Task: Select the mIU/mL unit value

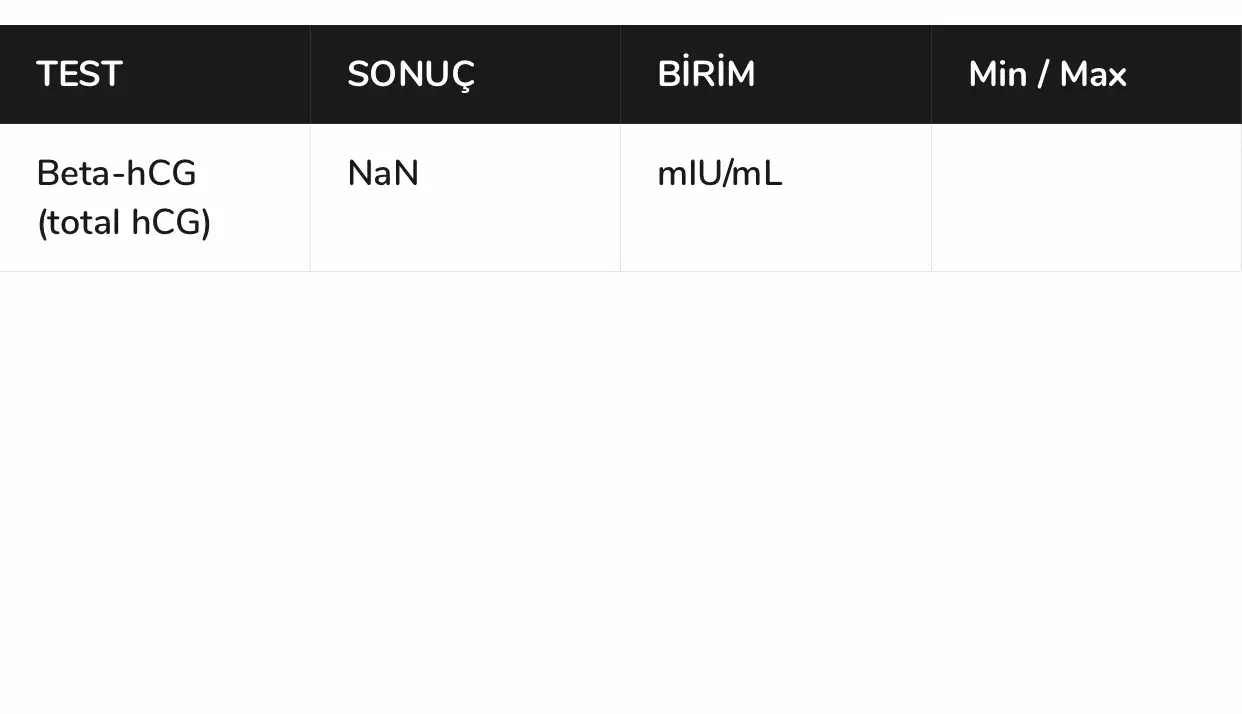Action: pos(719,174)
